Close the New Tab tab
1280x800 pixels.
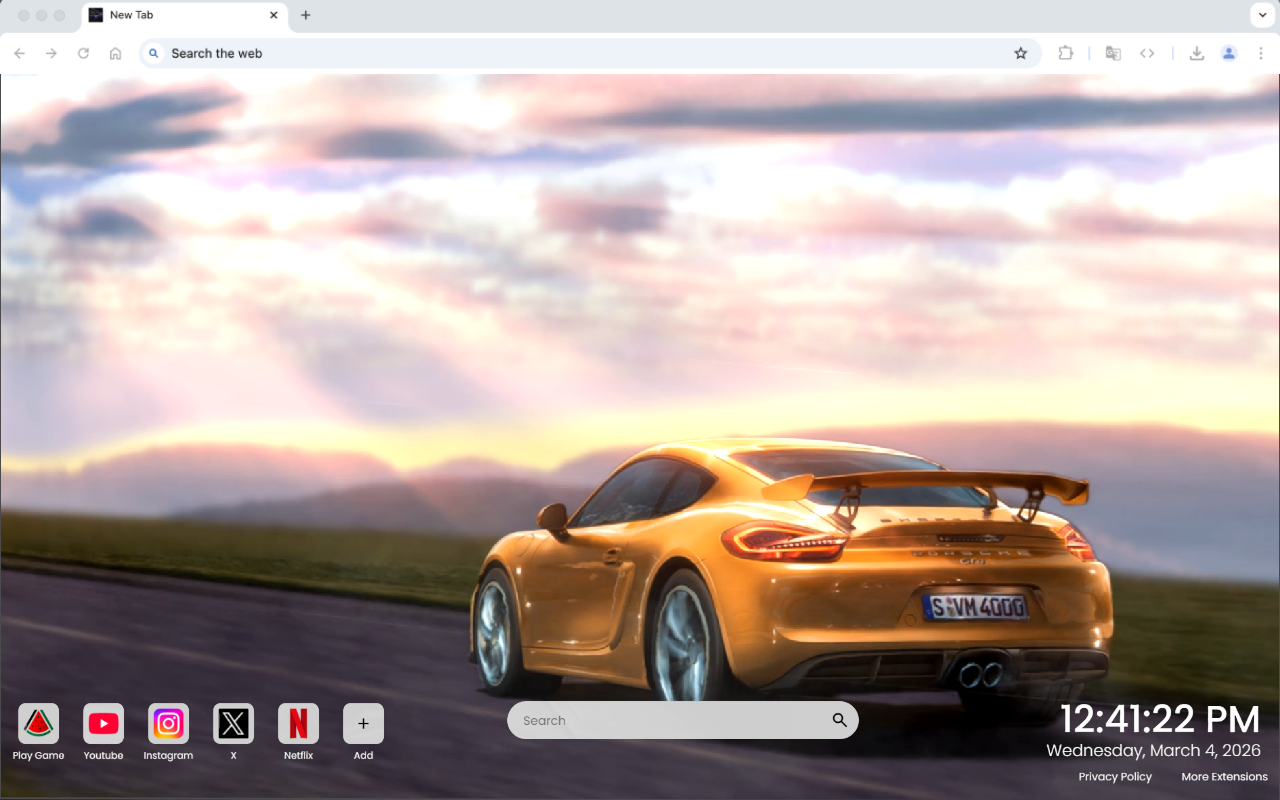(274, 15)
